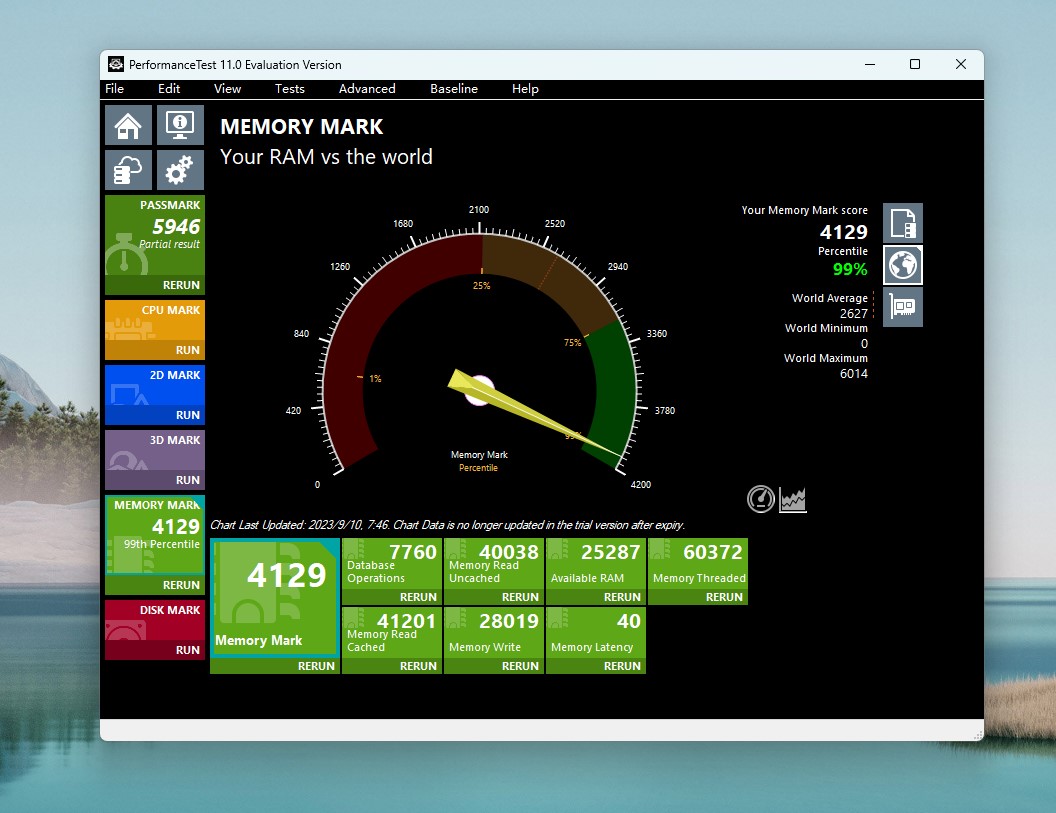Select the Memory Mark 99th Percentile tile
The image size is (1056, 813).
tap(155, 535)
